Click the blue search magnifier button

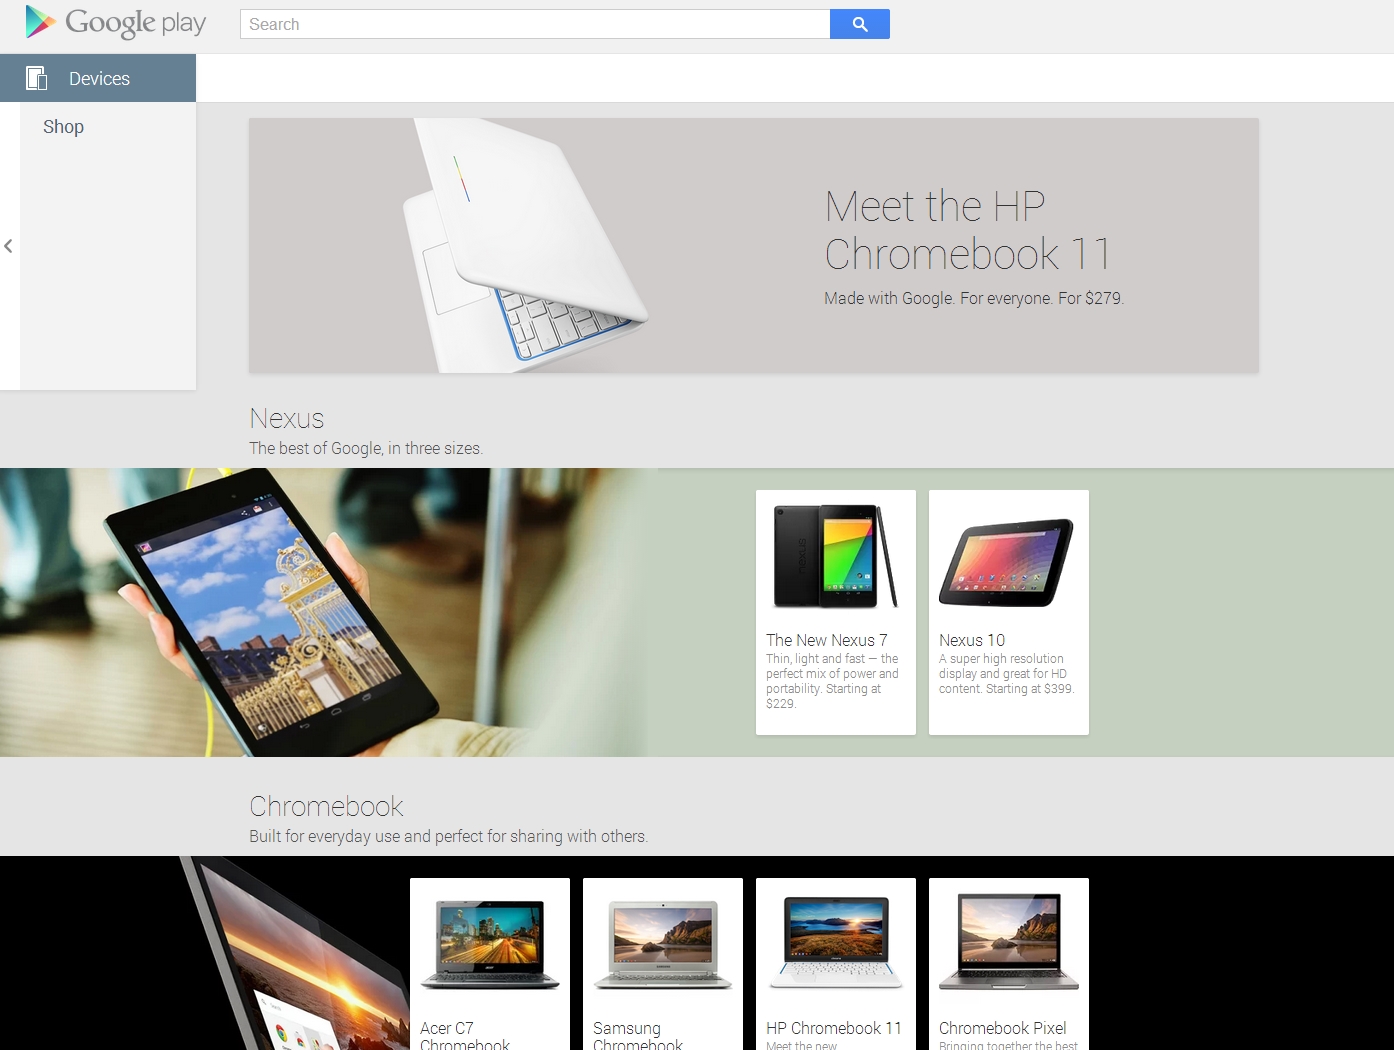tap(860, 24)
